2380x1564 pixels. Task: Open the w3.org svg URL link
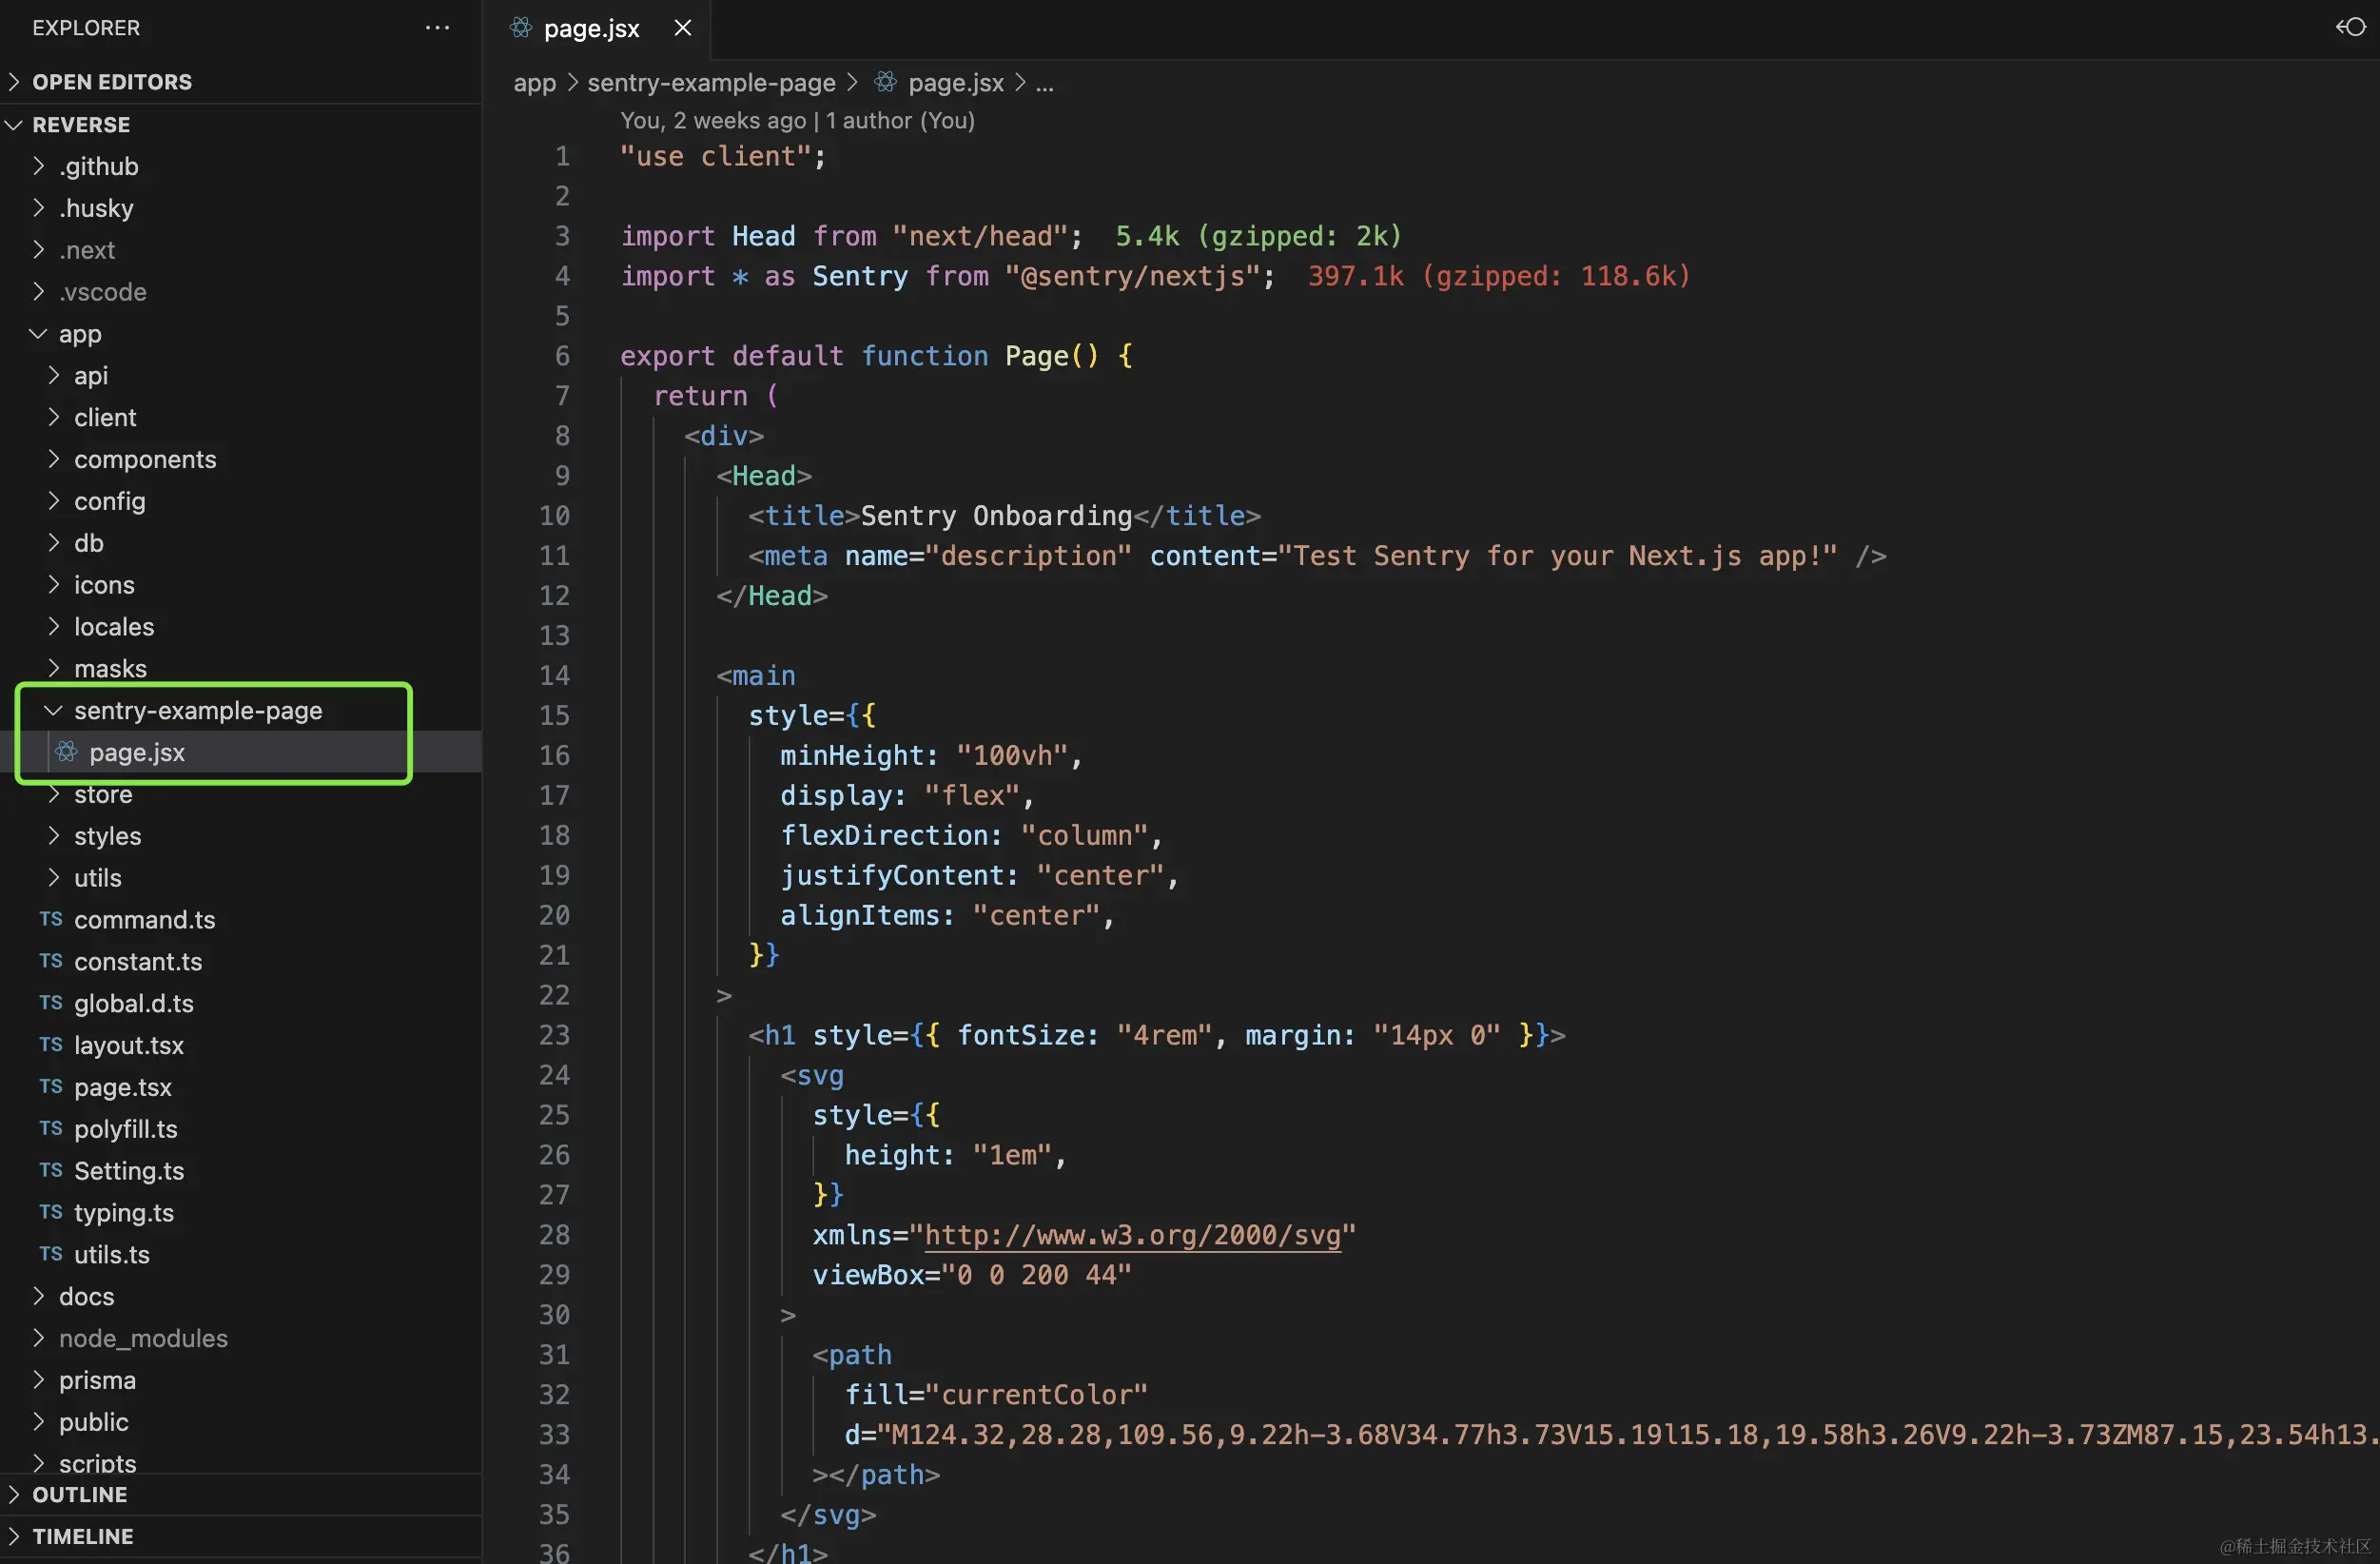(1131, 1235)
